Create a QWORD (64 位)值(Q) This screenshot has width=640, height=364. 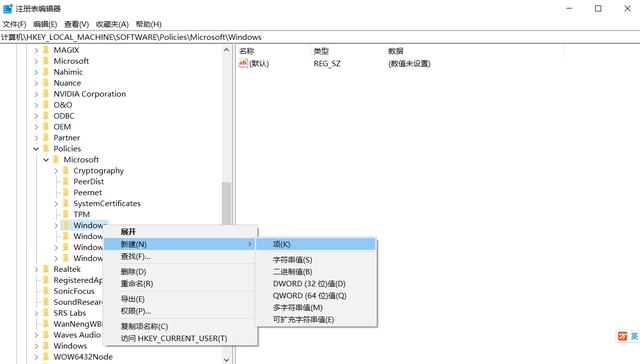(x=316, y=295)
